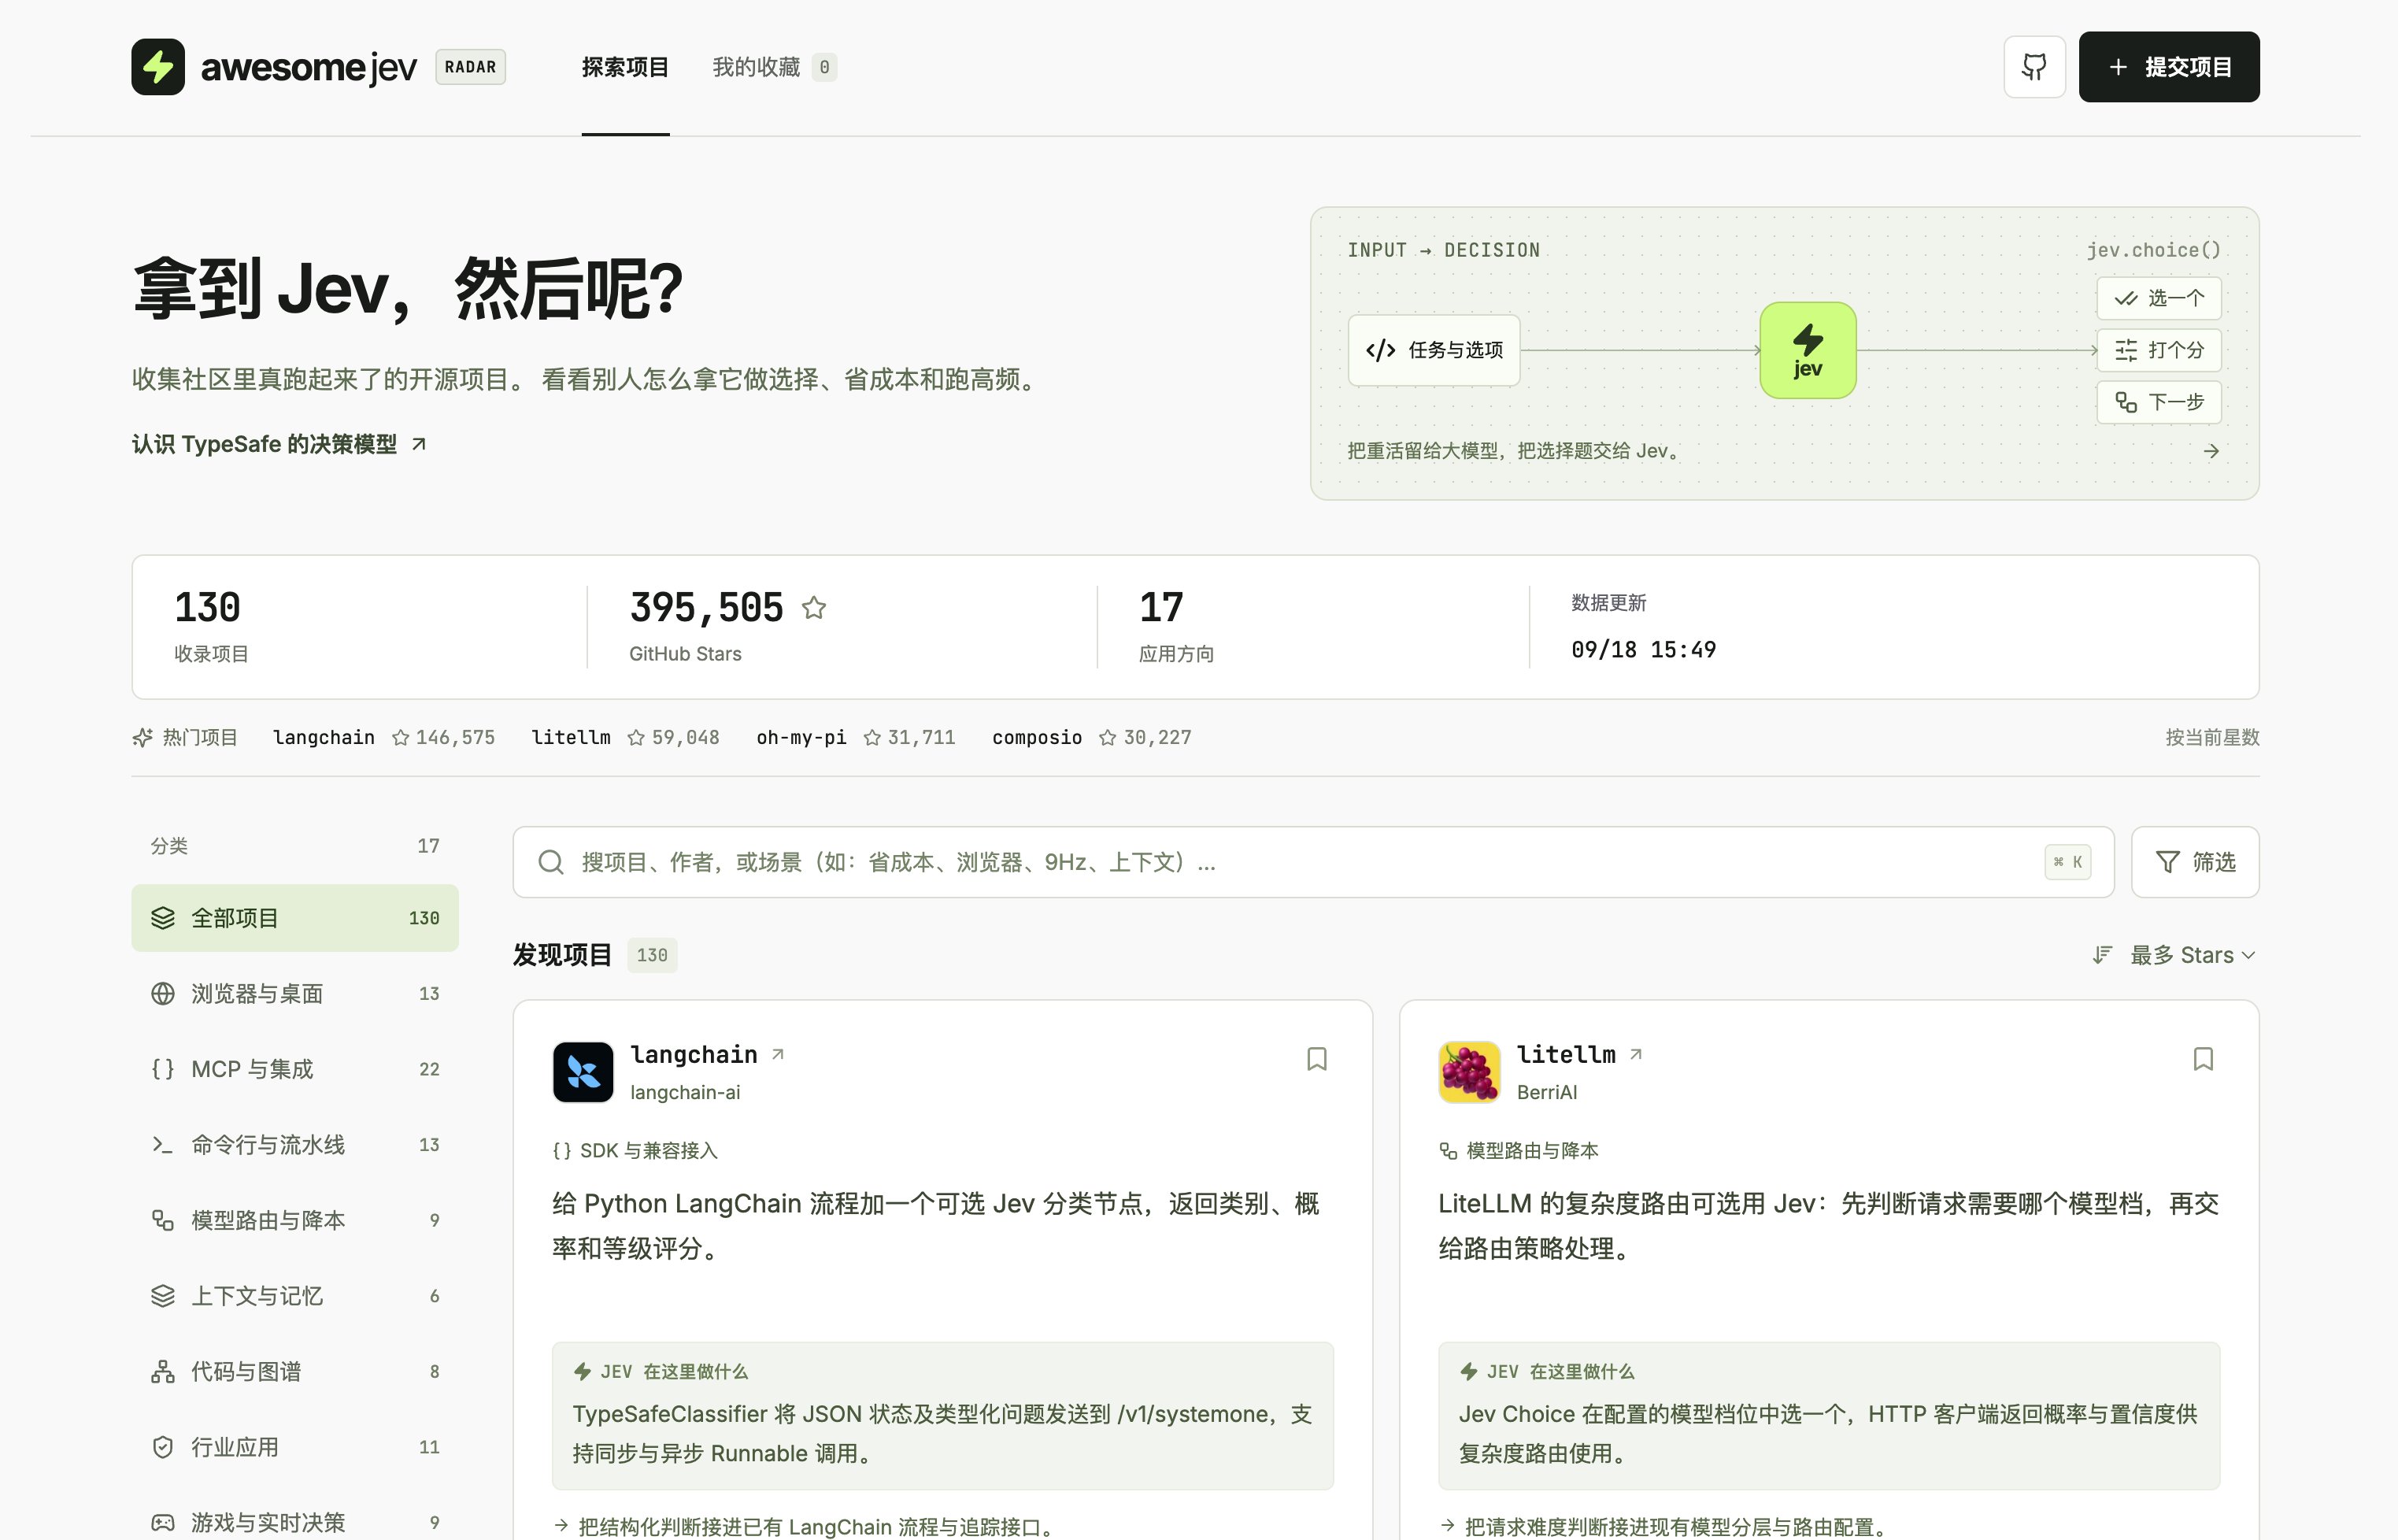Click the star icon beside 395,505
Image resolution: width=2398 pixels, height=1540 pixels.
(813, 608)
